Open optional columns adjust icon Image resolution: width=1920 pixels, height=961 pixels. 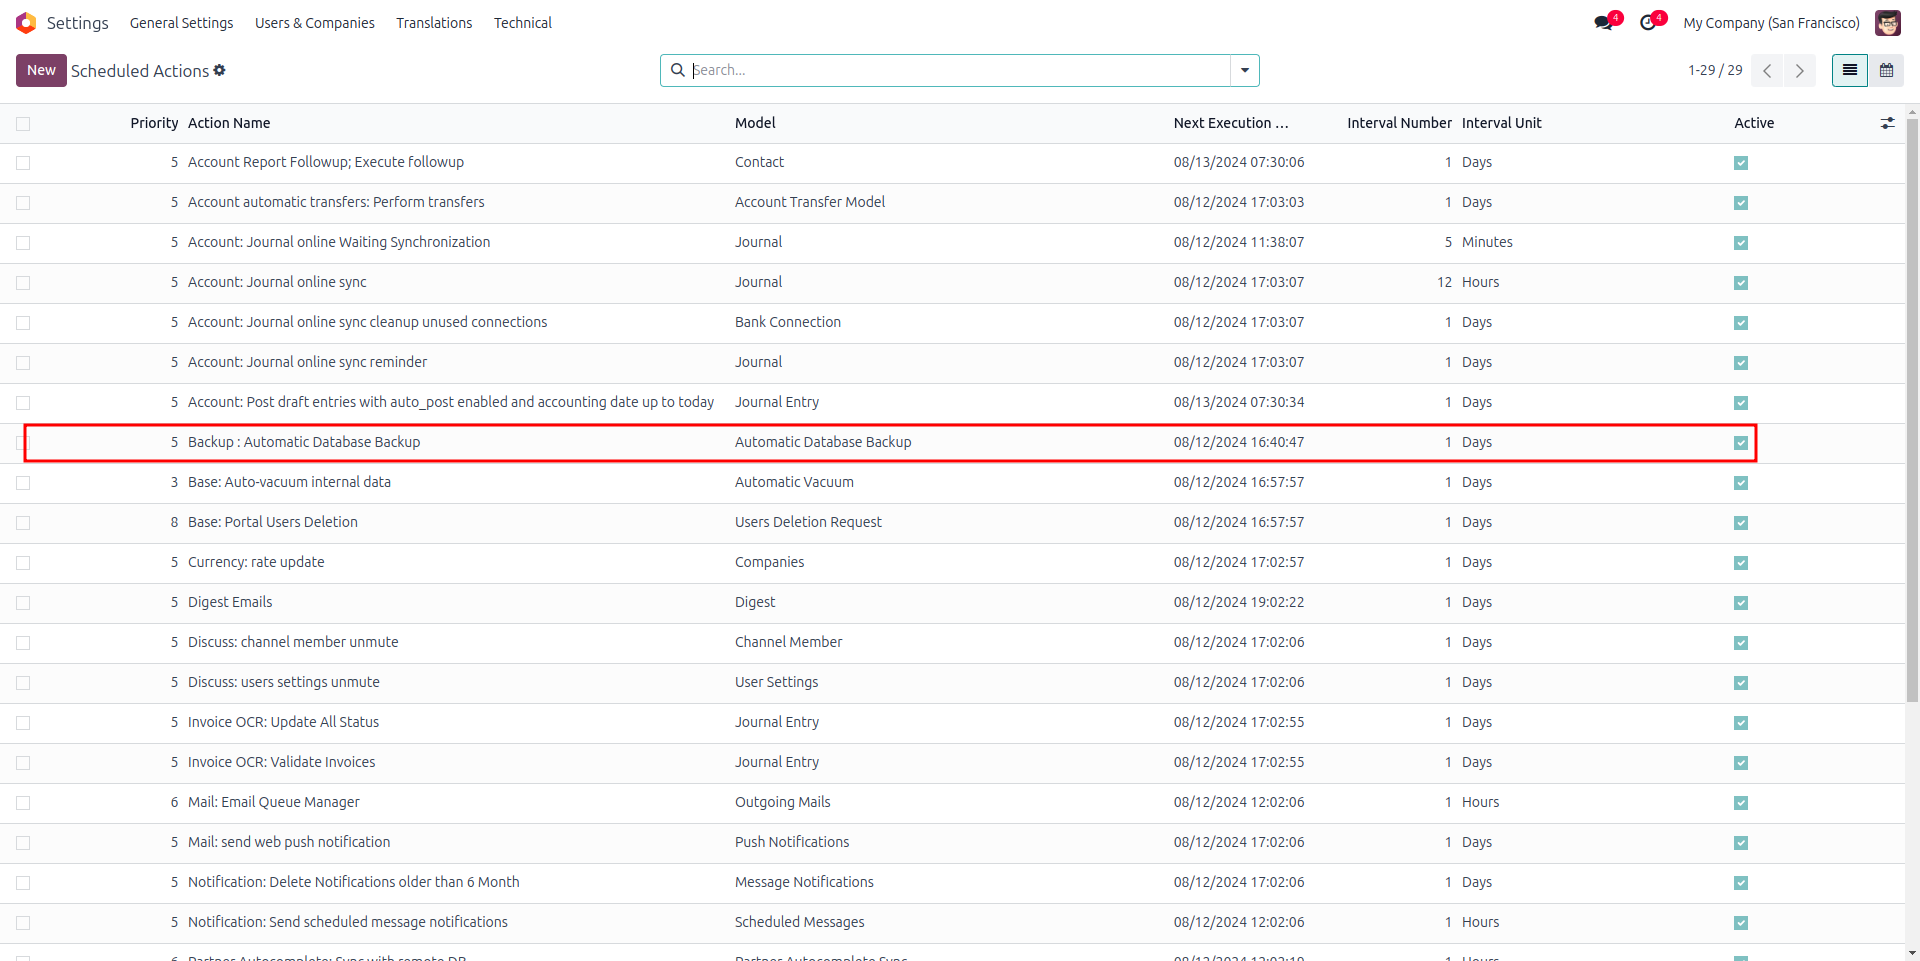(x=1887, y=123)
